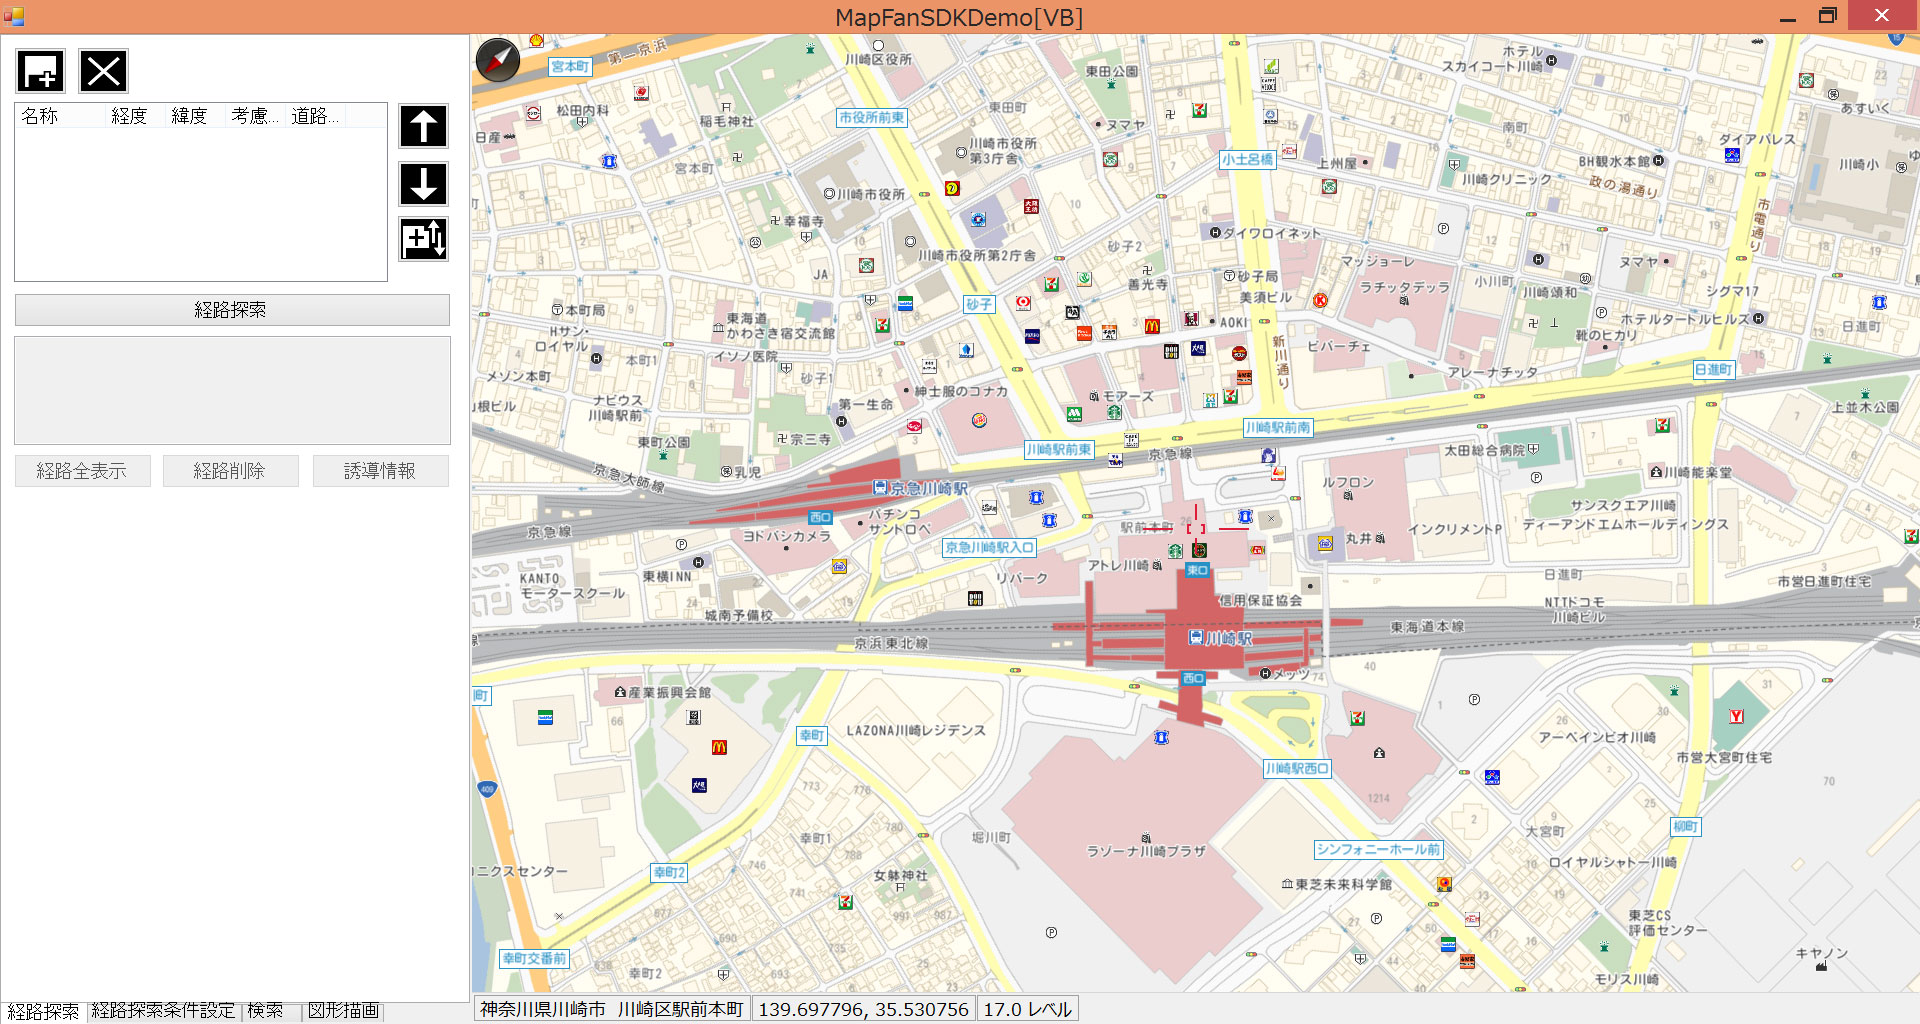Click the LAZONA川崎レジデンス label

point(916,731)
